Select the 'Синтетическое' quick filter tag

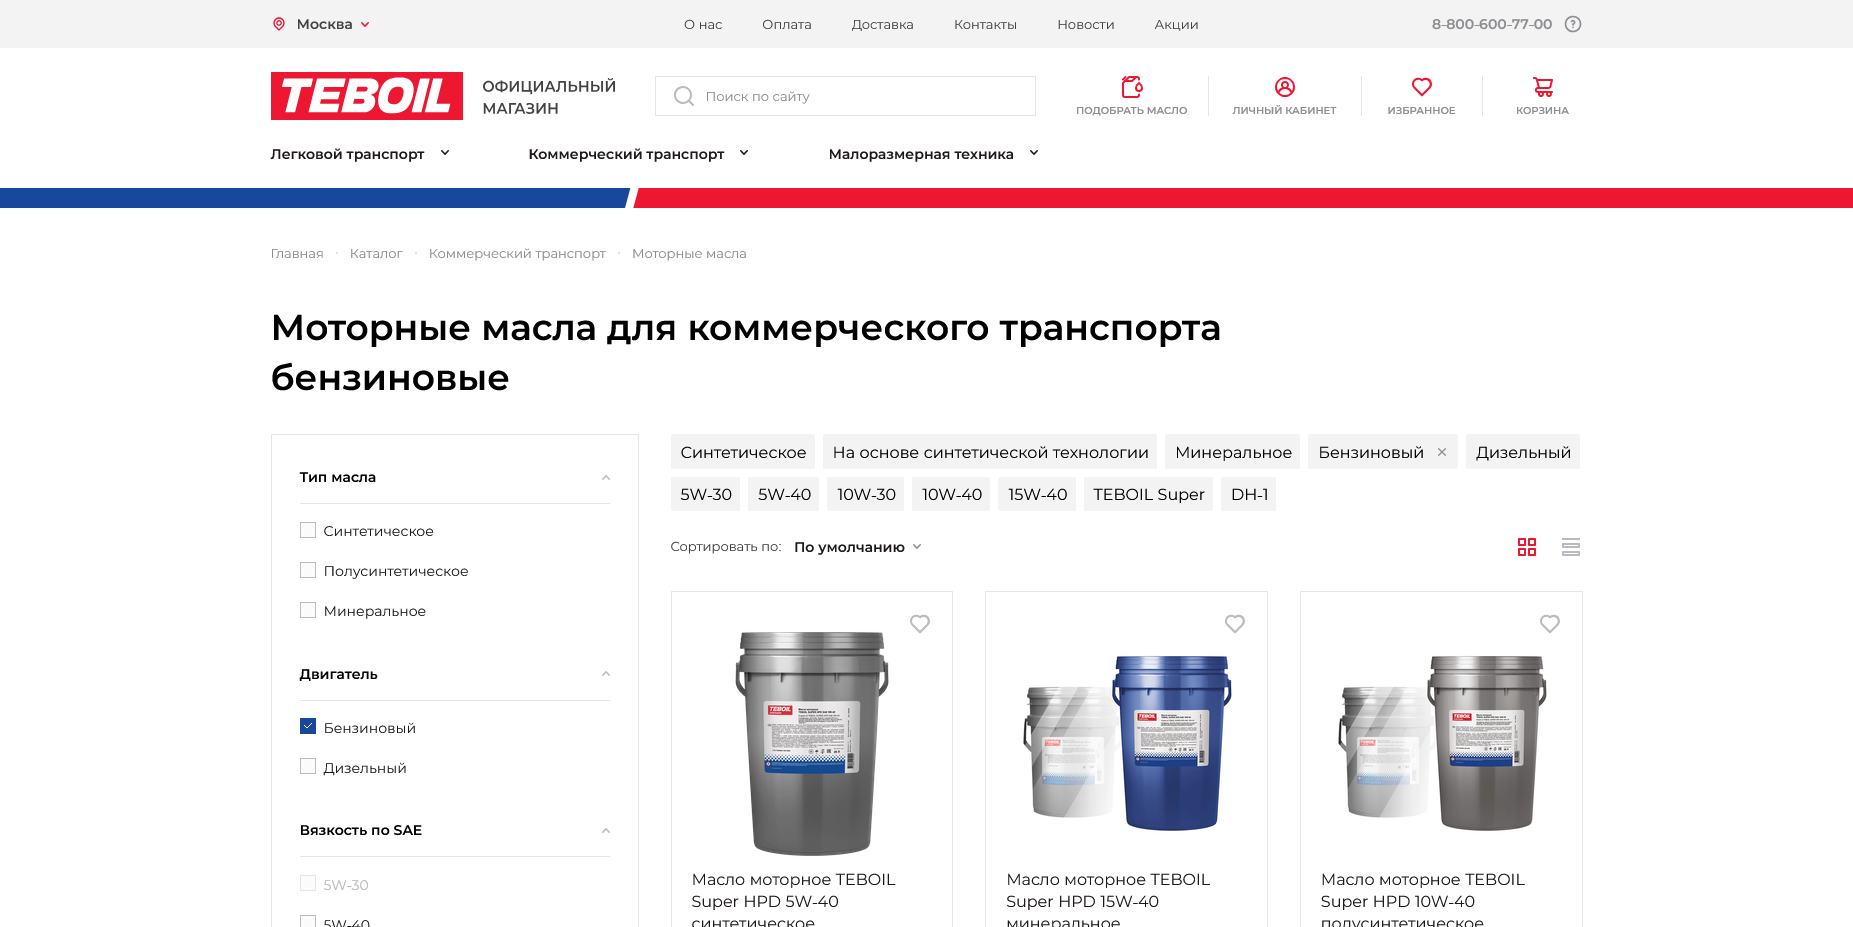743,452
